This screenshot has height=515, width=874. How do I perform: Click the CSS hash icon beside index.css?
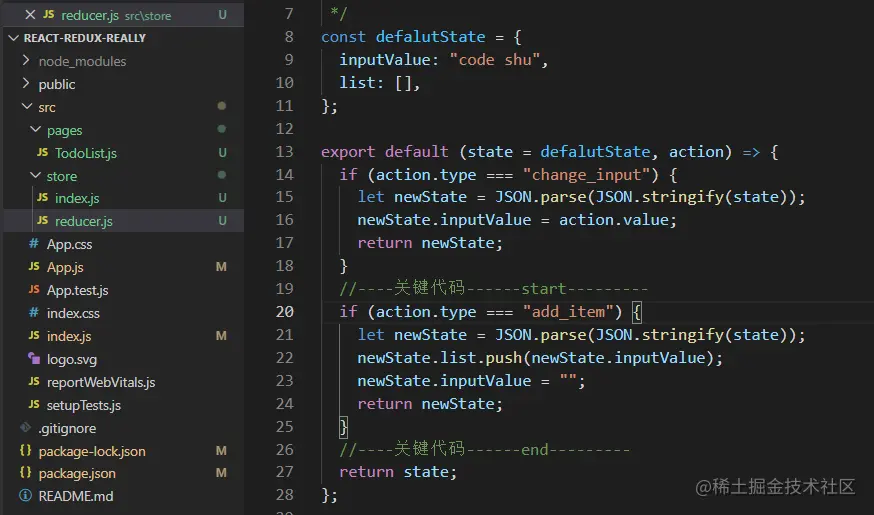[34, 313]
